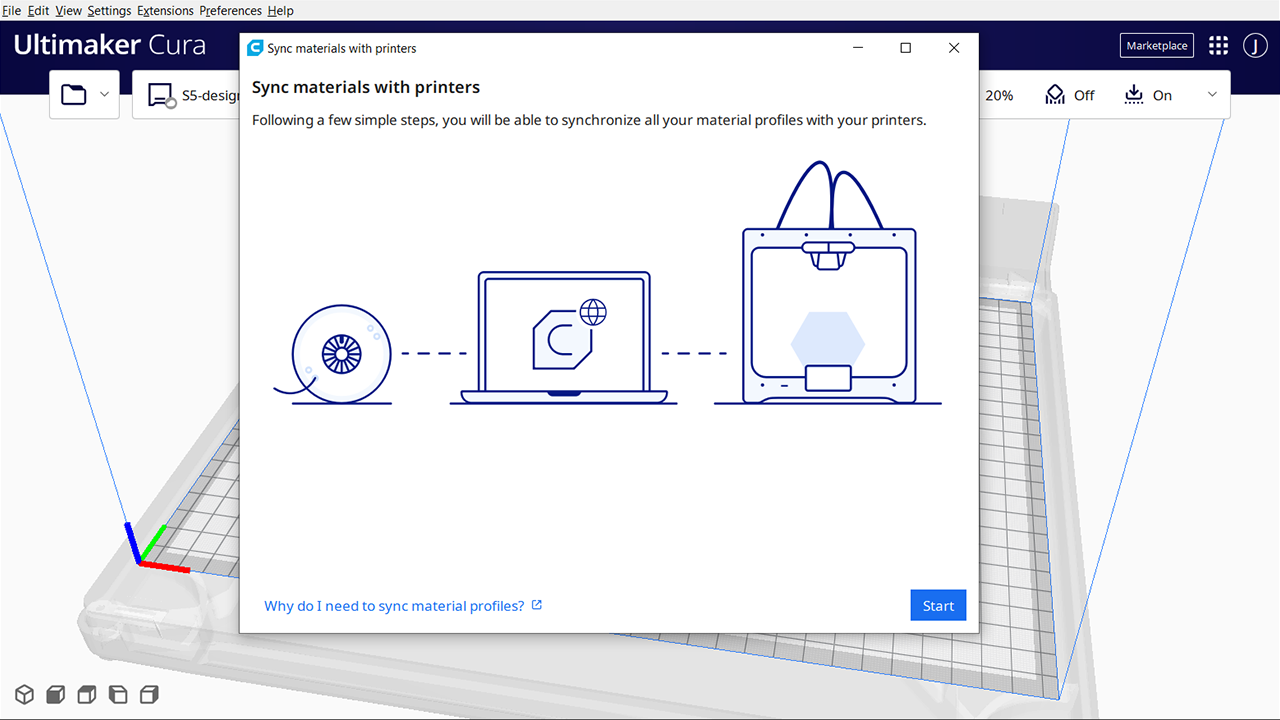
Task: Click the Cura icon in the dialog title bar
Action: click(x=255, y=48)
